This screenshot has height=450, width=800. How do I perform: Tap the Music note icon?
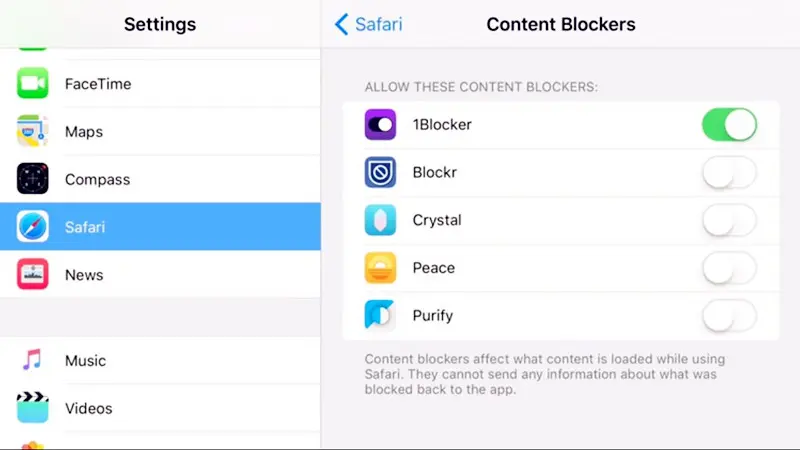click(x=33, y=360)
